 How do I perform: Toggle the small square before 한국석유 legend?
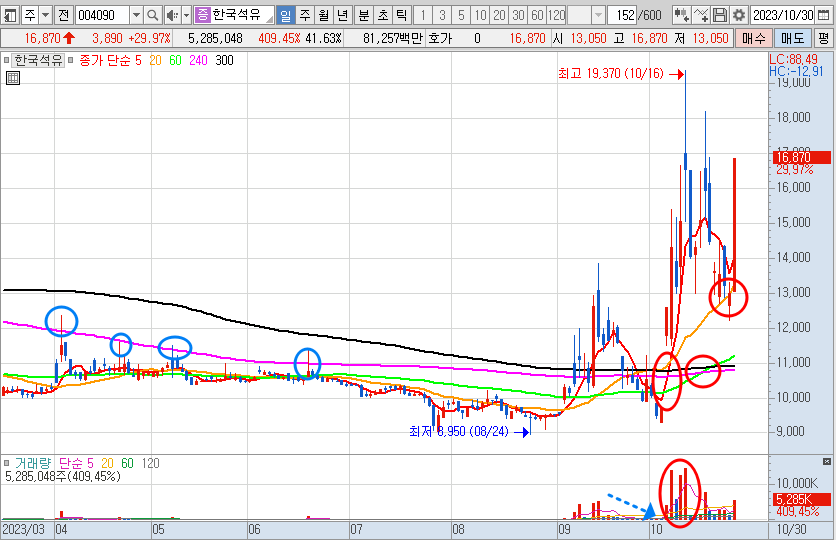point(6,60)
